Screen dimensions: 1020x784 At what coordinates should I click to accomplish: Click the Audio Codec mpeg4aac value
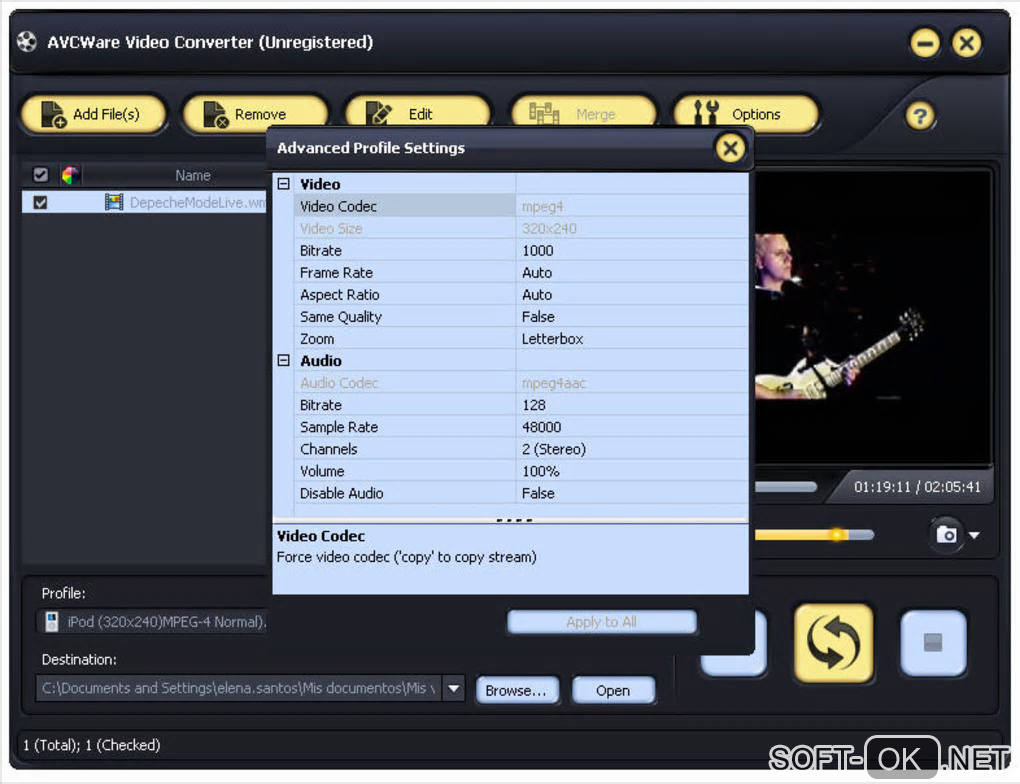coord(632,383)
